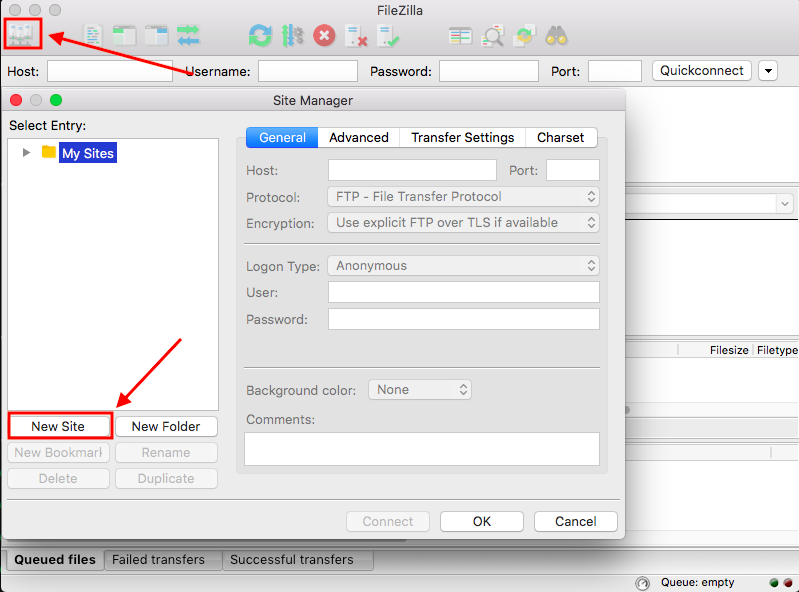The width and height of the screenshot is (799, 592).
Task: Click the New Site button
Action: 58,426
